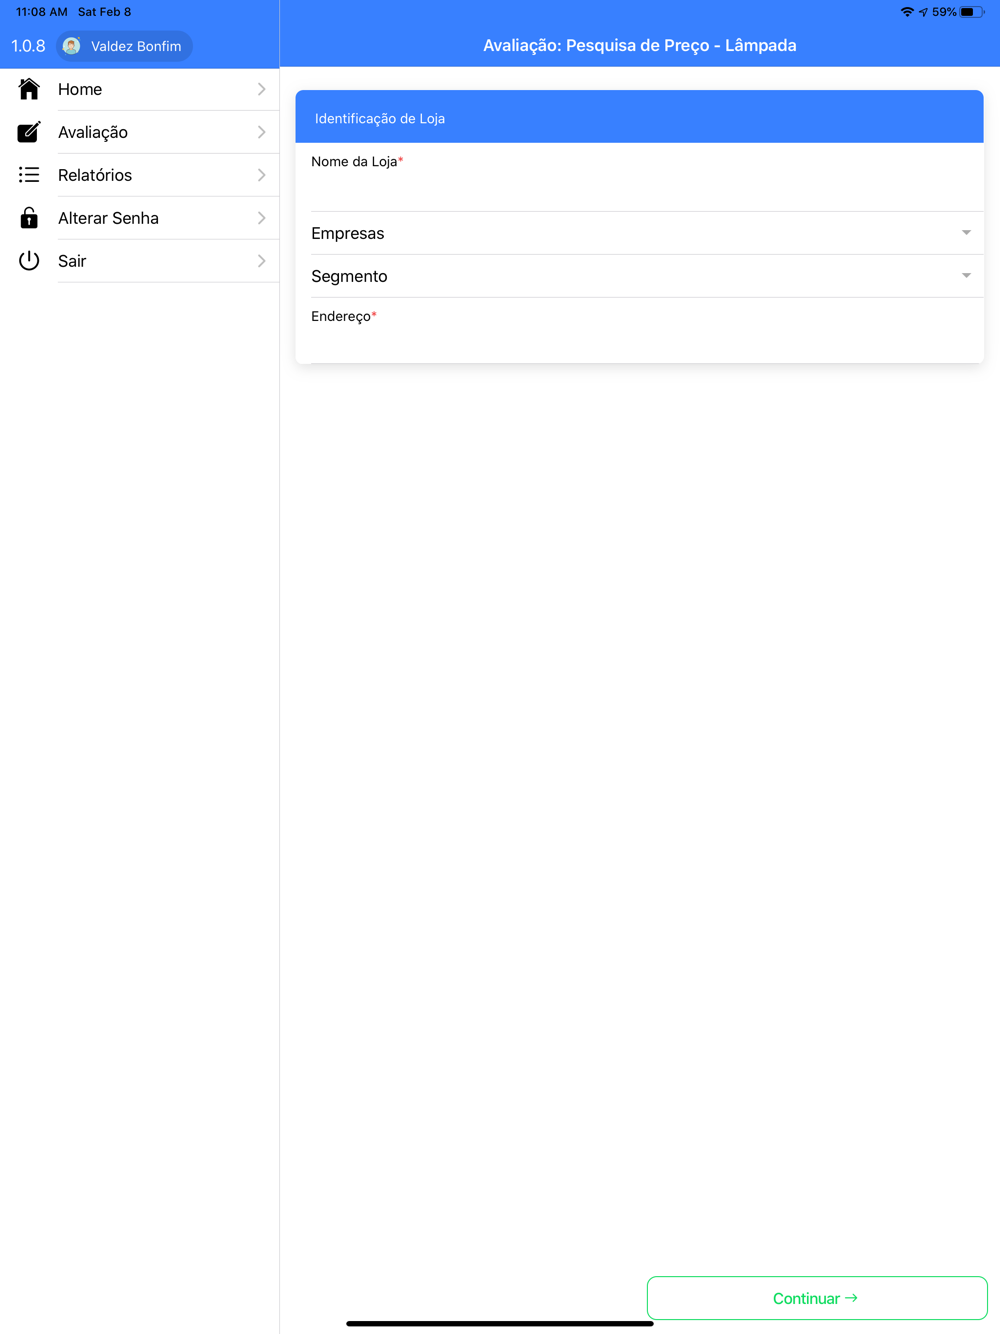Select the Home menu entry

pyautogui.click(x=140, y=89)
